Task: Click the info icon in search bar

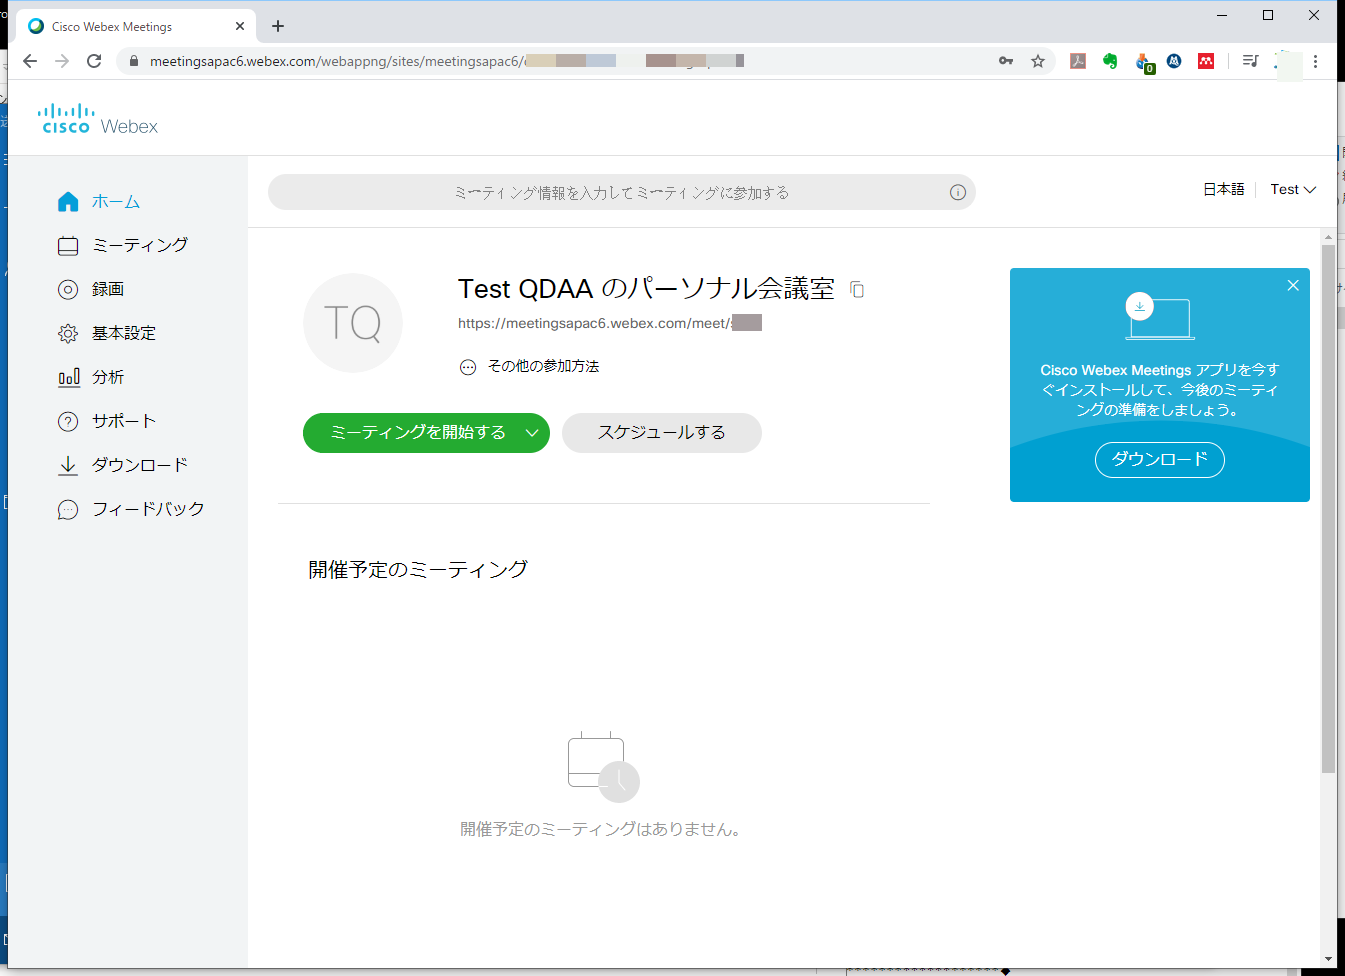Action: 958,192
